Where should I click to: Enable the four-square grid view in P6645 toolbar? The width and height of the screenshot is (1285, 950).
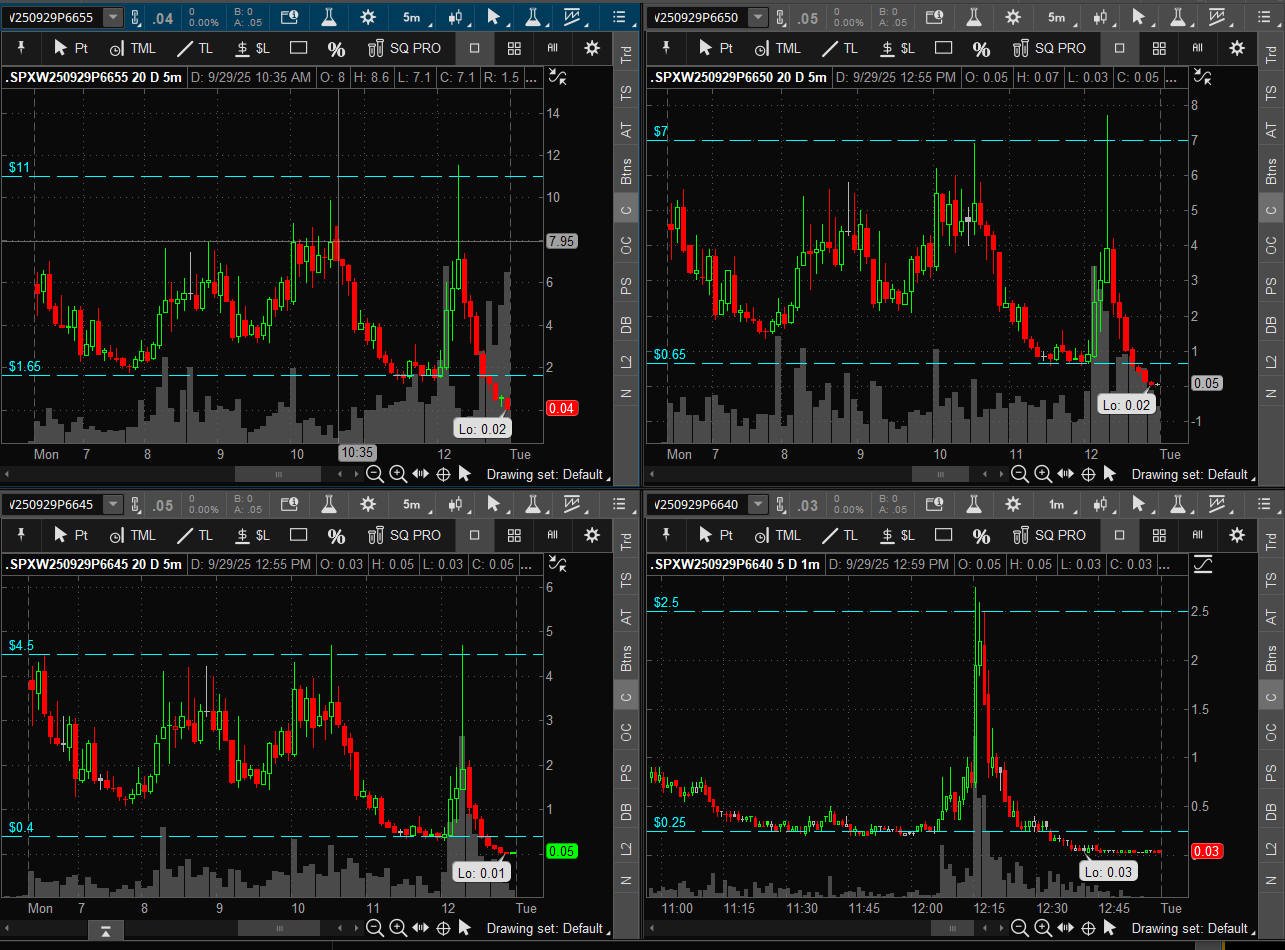[514, 535]
